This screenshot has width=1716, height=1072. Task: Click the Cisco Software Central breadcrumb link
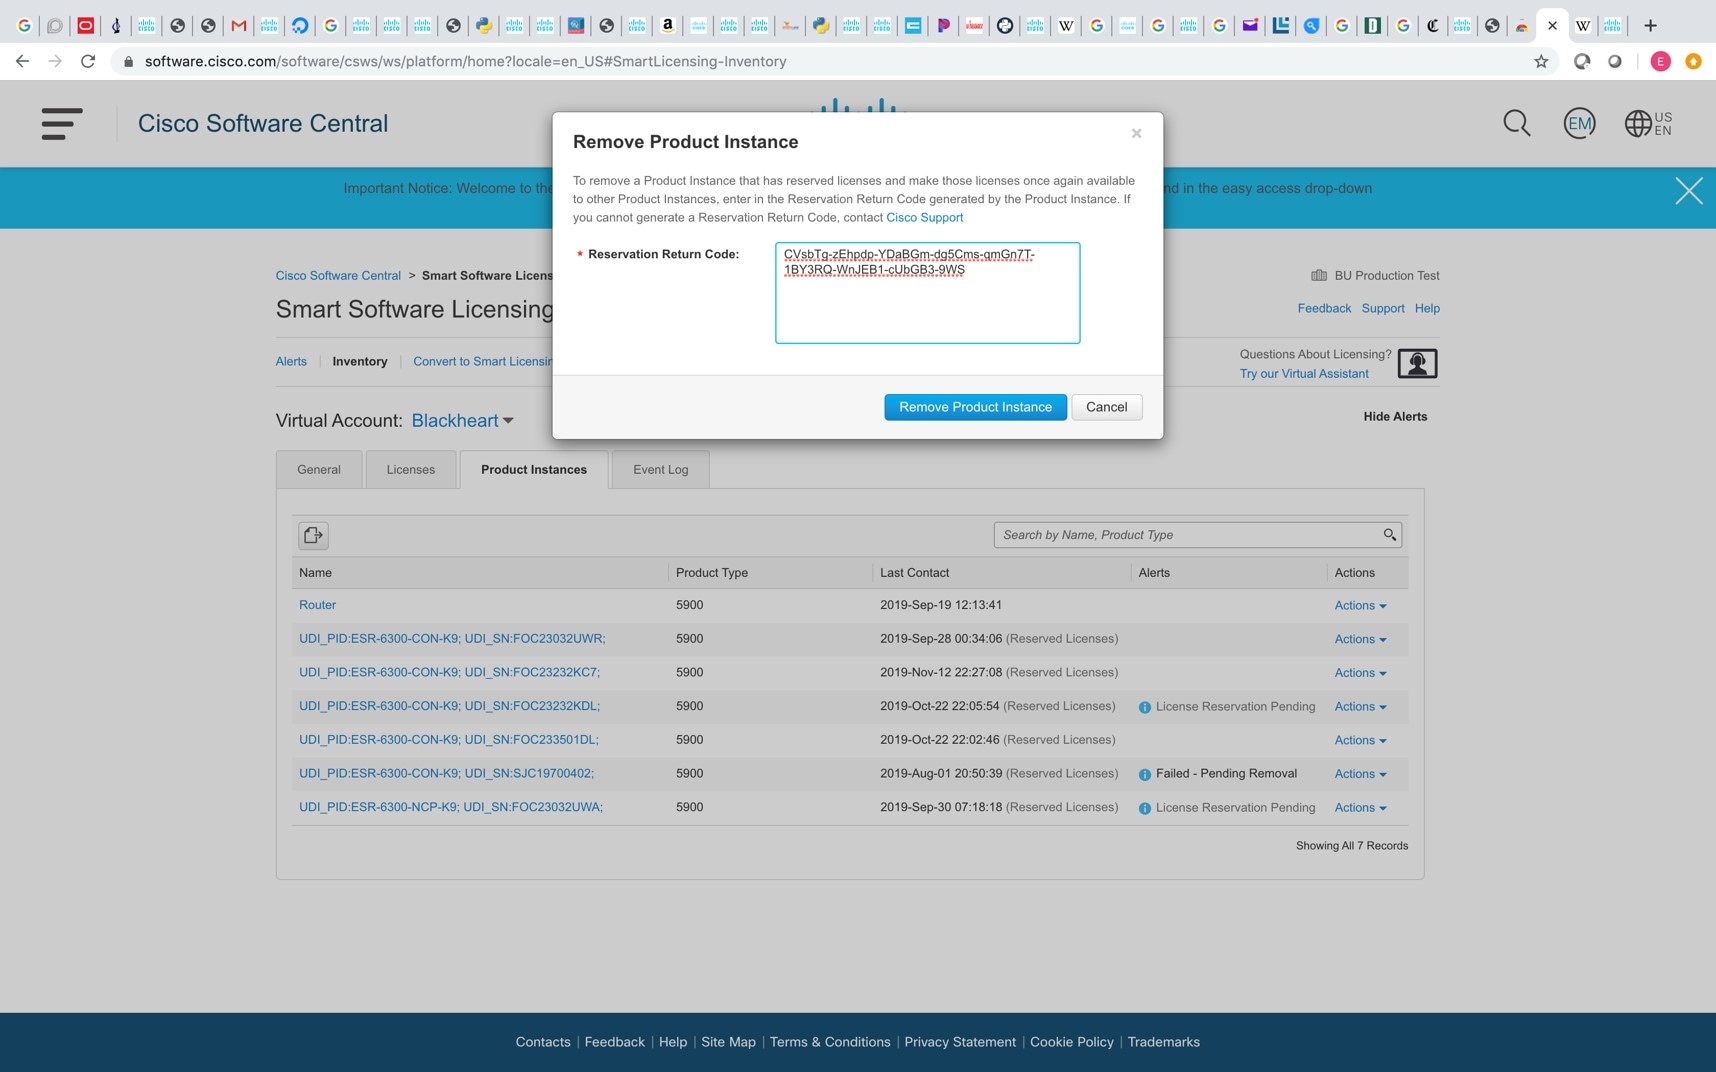pyautogui.click(x=338, y=275)
